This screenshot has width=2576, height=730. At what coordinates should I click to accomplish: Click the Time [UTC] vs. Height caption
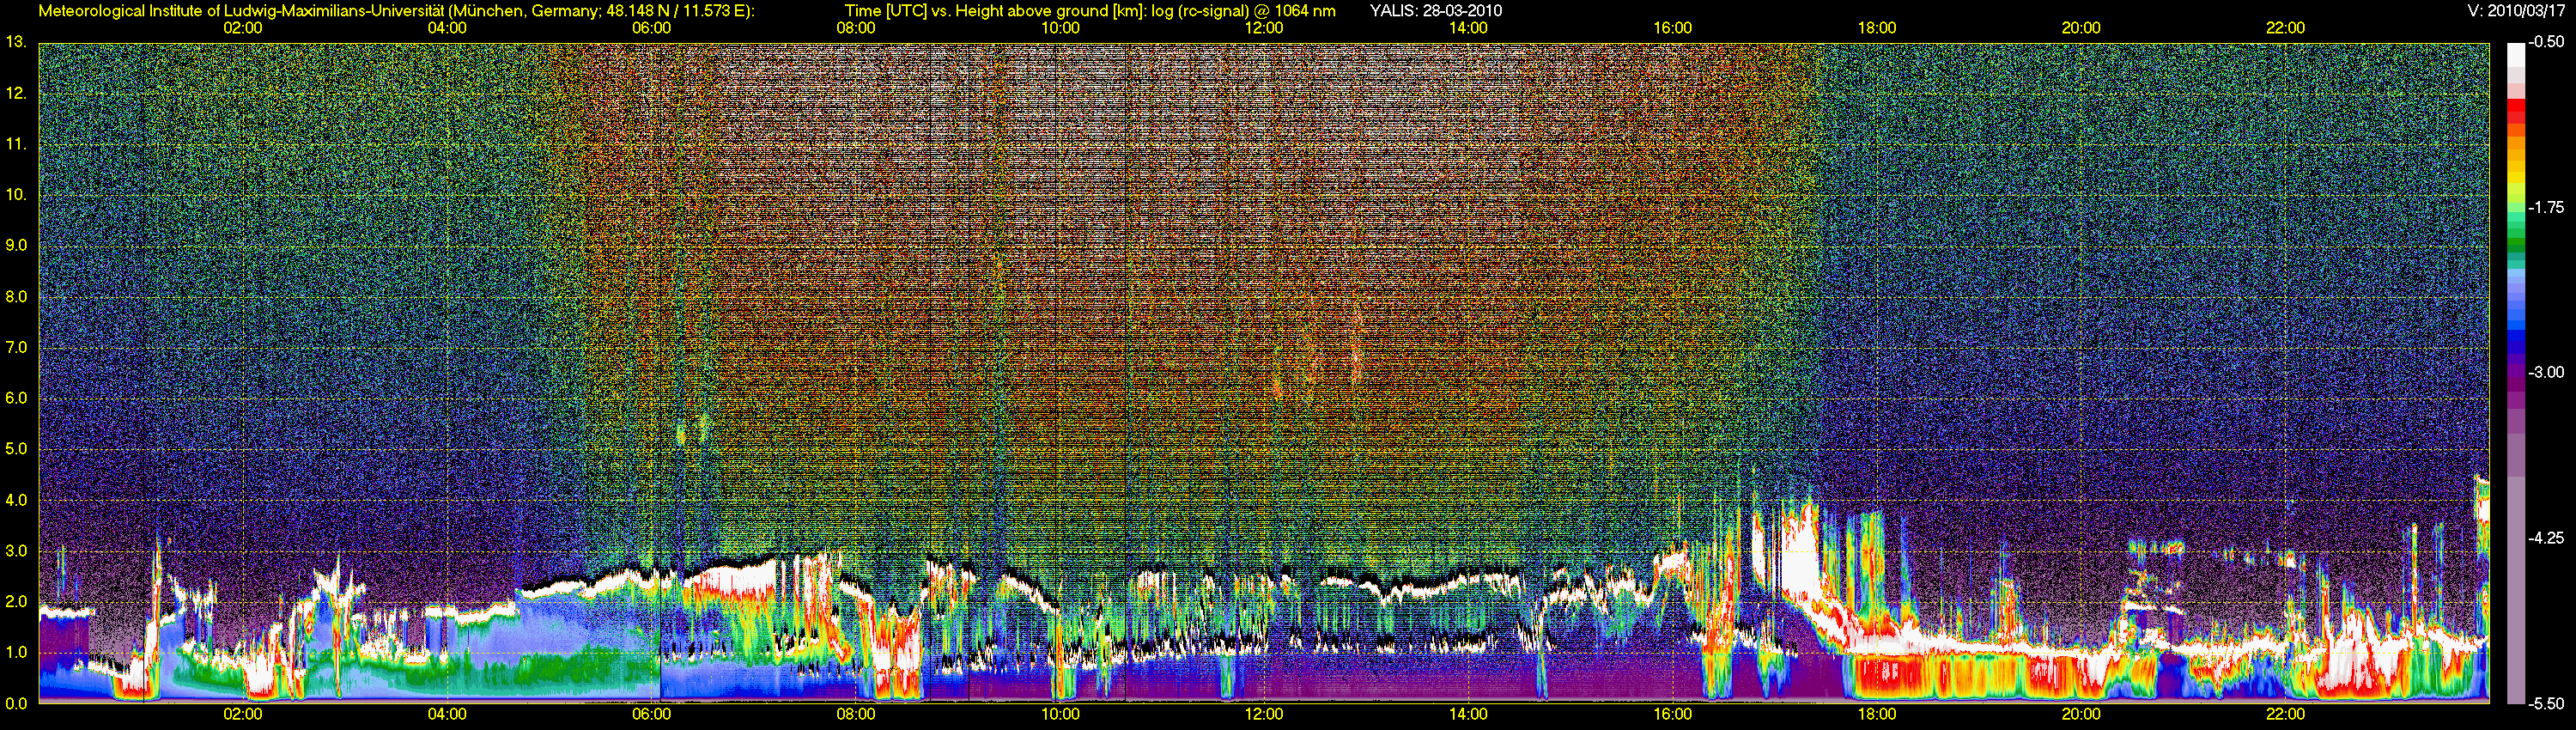click(x=1090, y=11)
